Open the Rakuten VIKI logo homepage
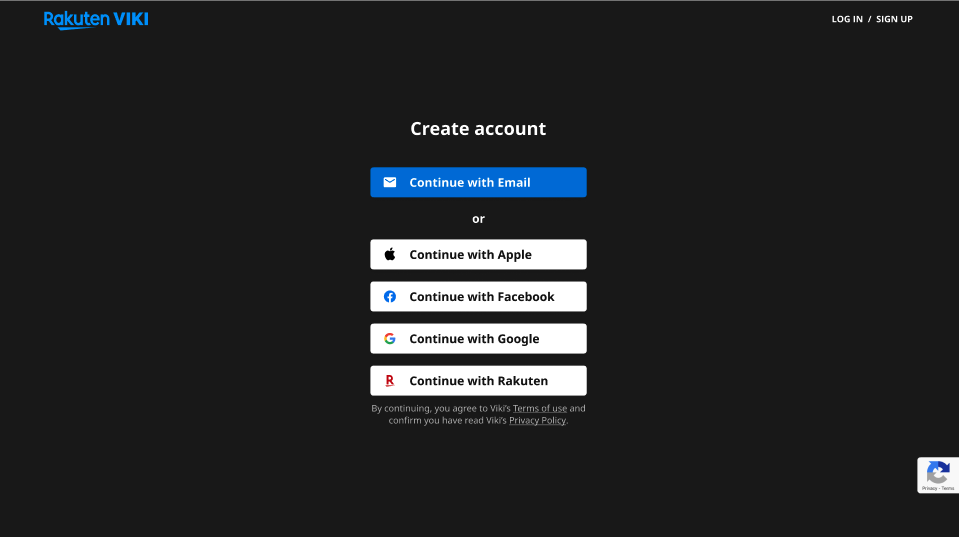Image resolution: width=959 pixels, height=537 pixels. 96,20
